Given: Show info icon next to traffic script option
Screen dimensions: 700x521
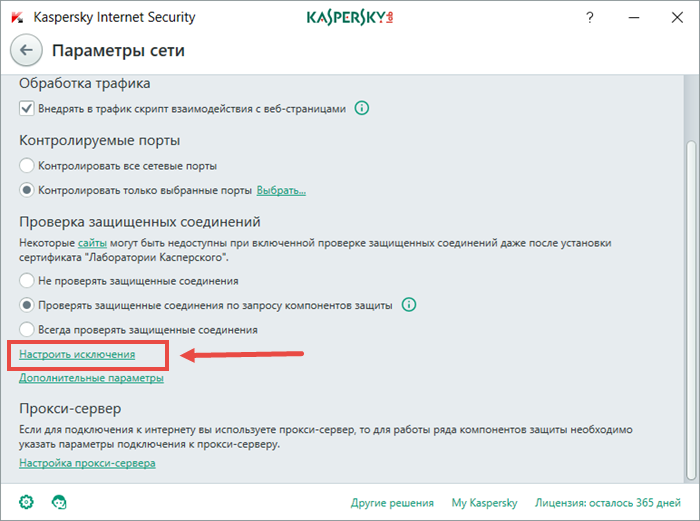Looking at the screenshot, I should [362, 108].
